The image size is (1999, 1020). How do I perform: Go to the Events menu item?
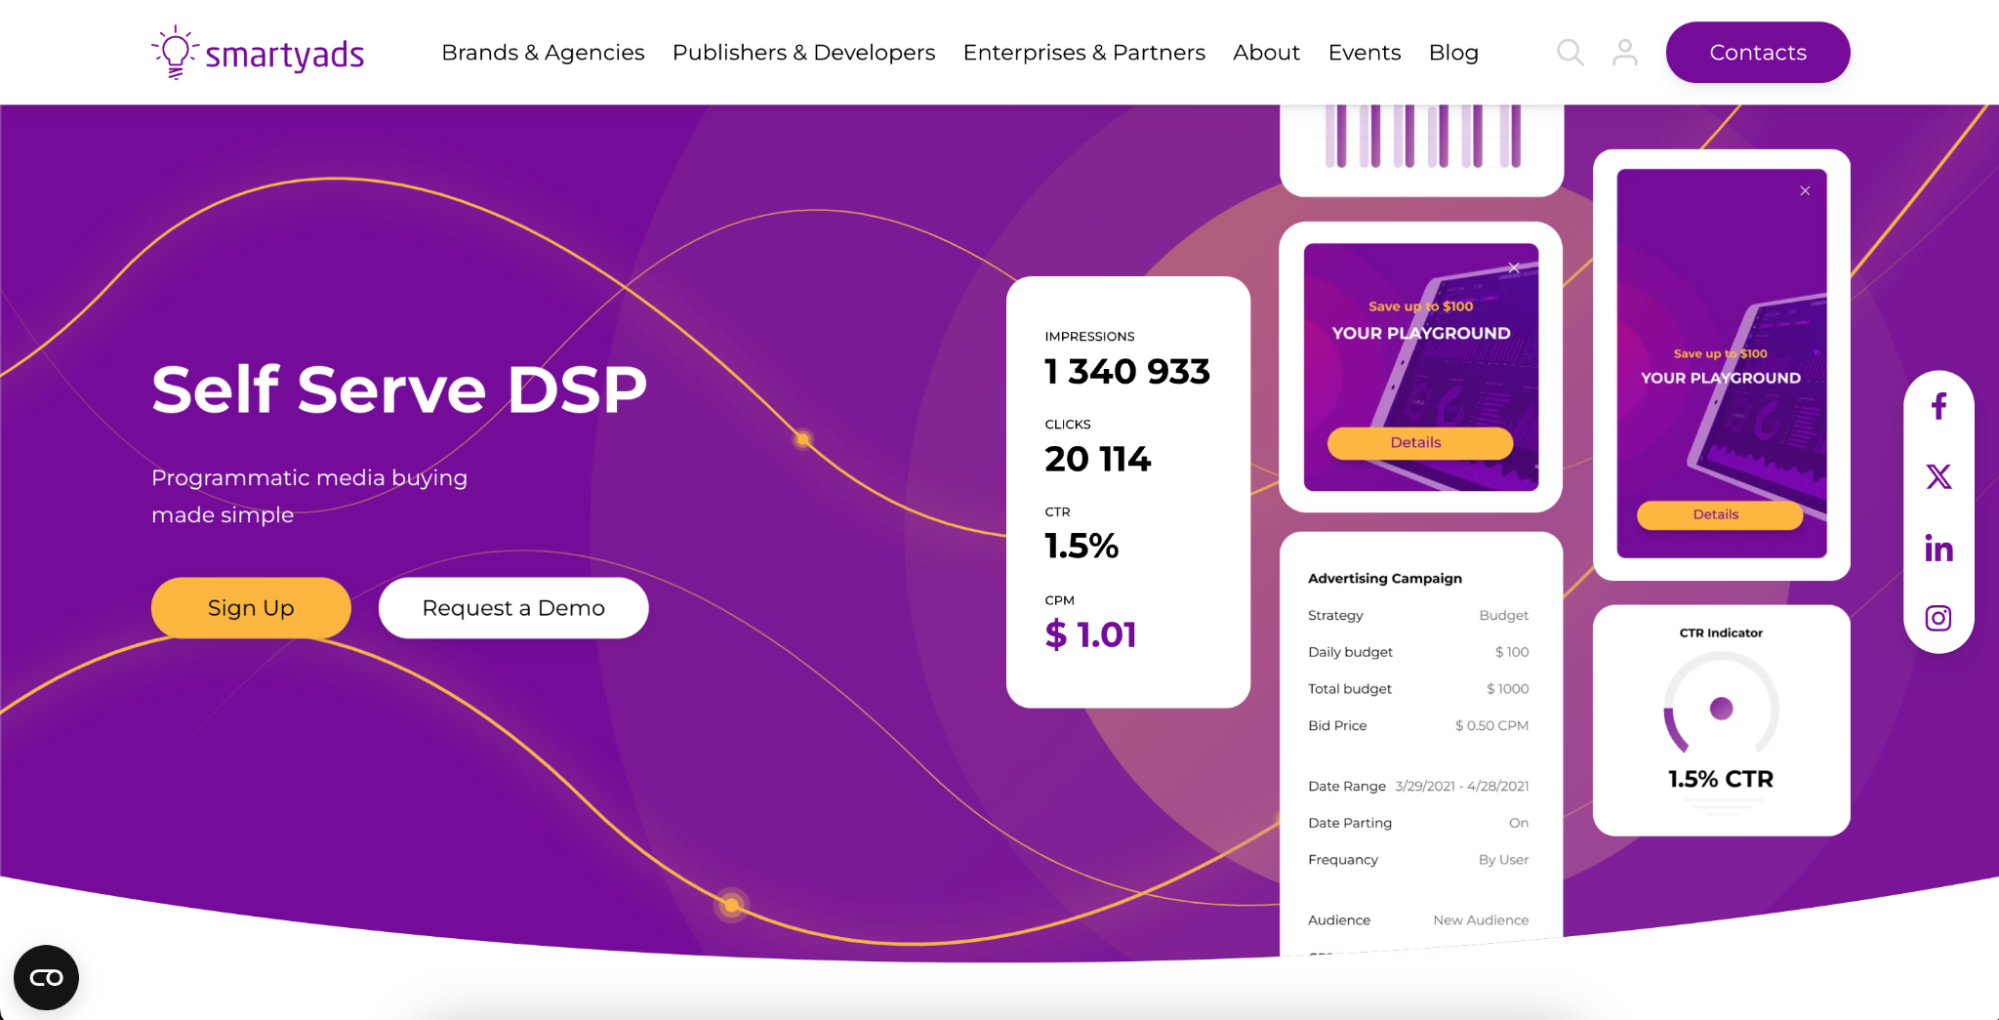(x=1364, y=52)
